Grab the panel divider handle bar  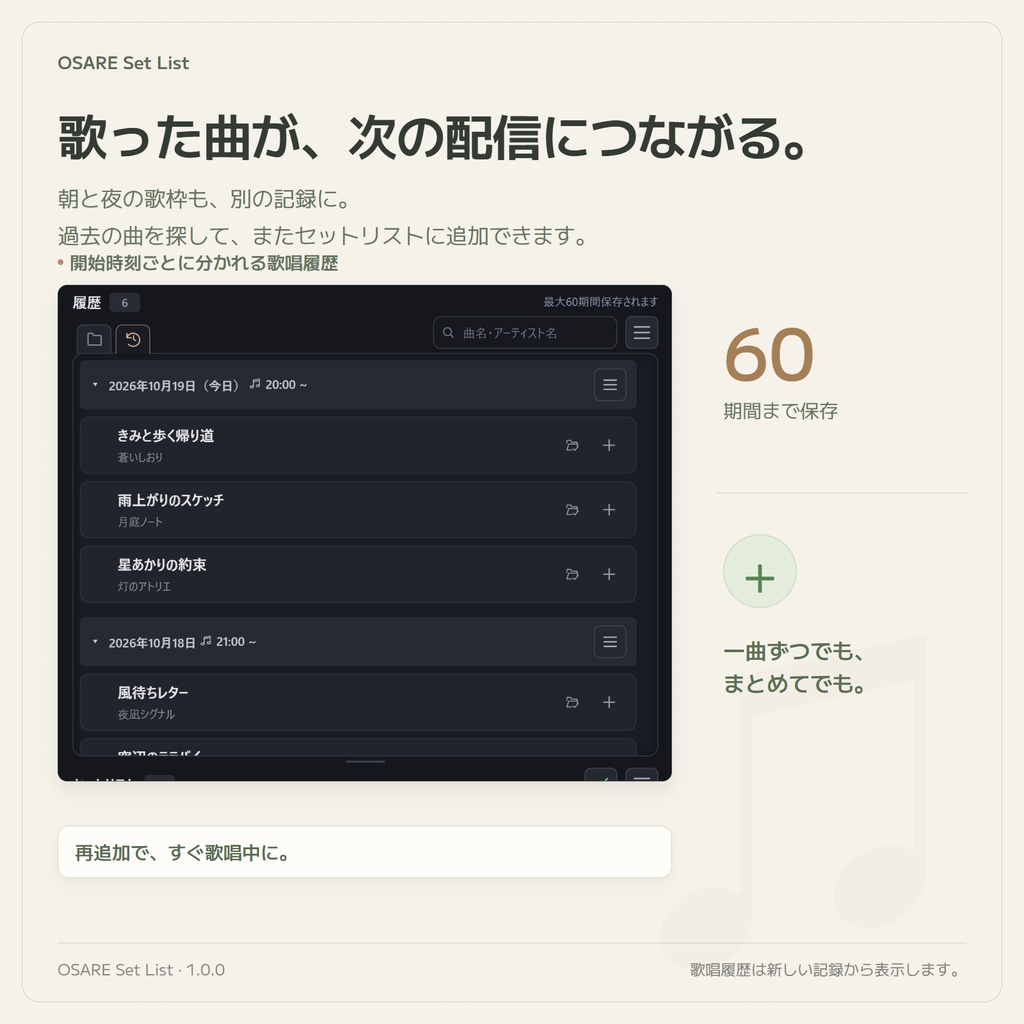pos(365,761)
